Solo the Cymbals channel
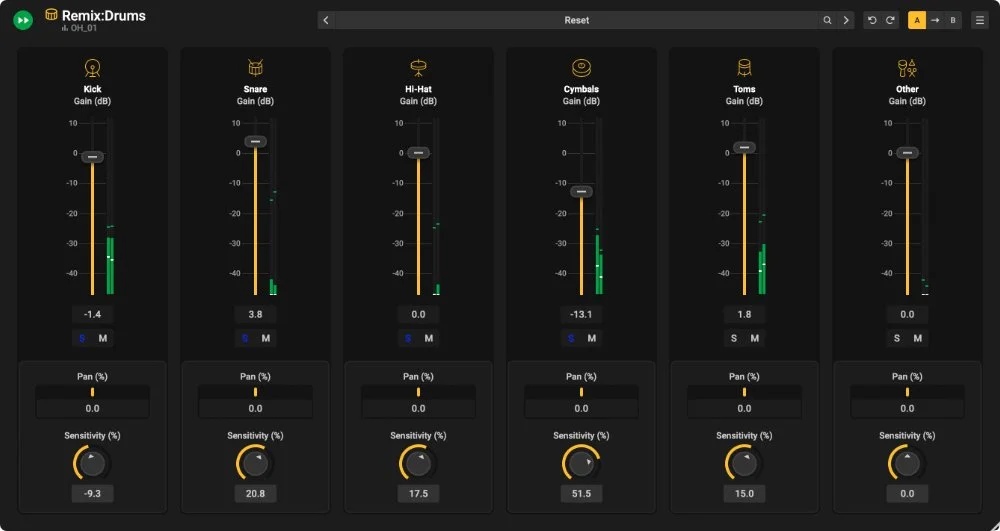The height and width of the screenshot is (531, 1000). pyautogui.click(x=571, y=338)
